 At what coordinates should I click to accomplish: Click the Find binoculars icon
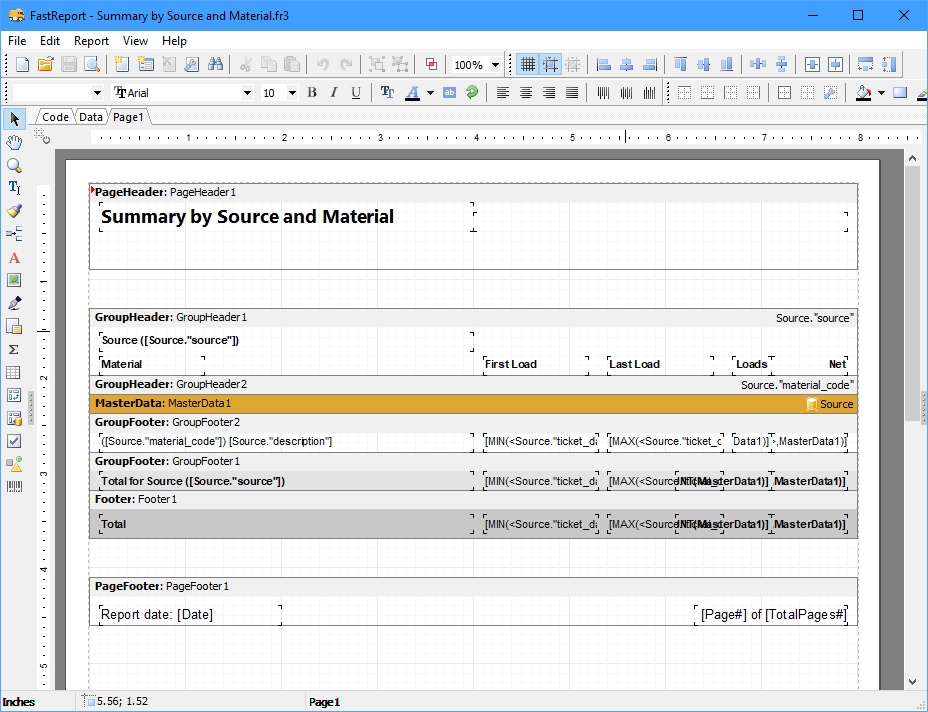[x=215, y=65]
